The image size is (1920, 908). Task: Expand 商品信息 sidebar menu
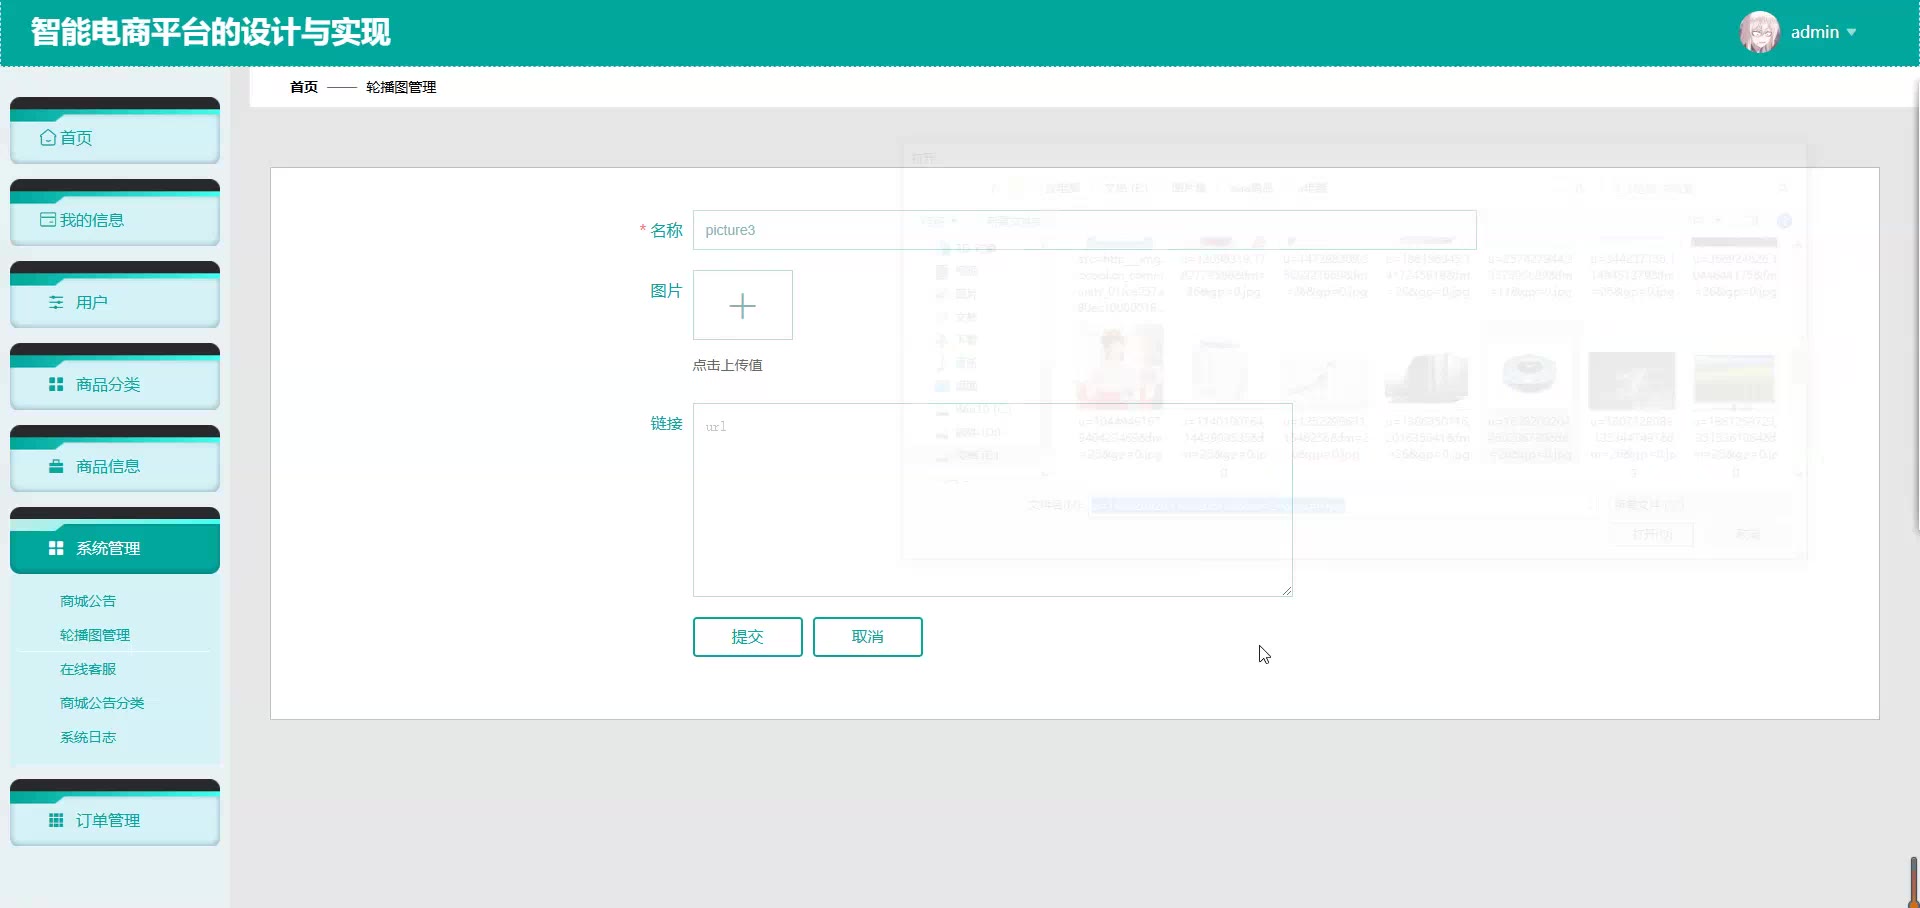[x=115, y=459]
